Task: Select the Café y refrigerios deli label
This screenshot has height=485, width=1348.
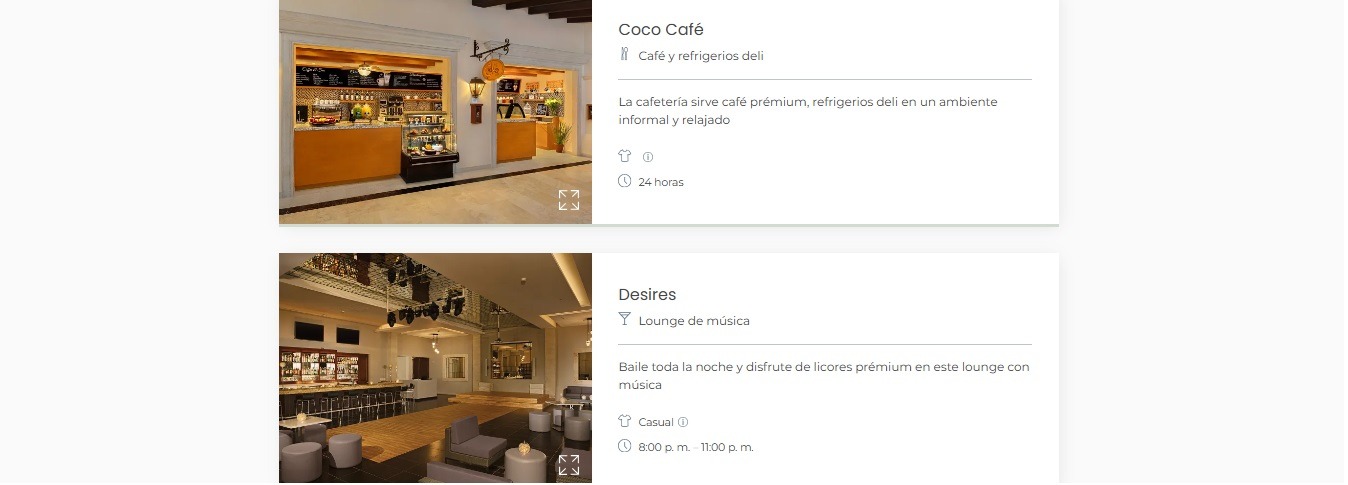Action: point(701,56)
